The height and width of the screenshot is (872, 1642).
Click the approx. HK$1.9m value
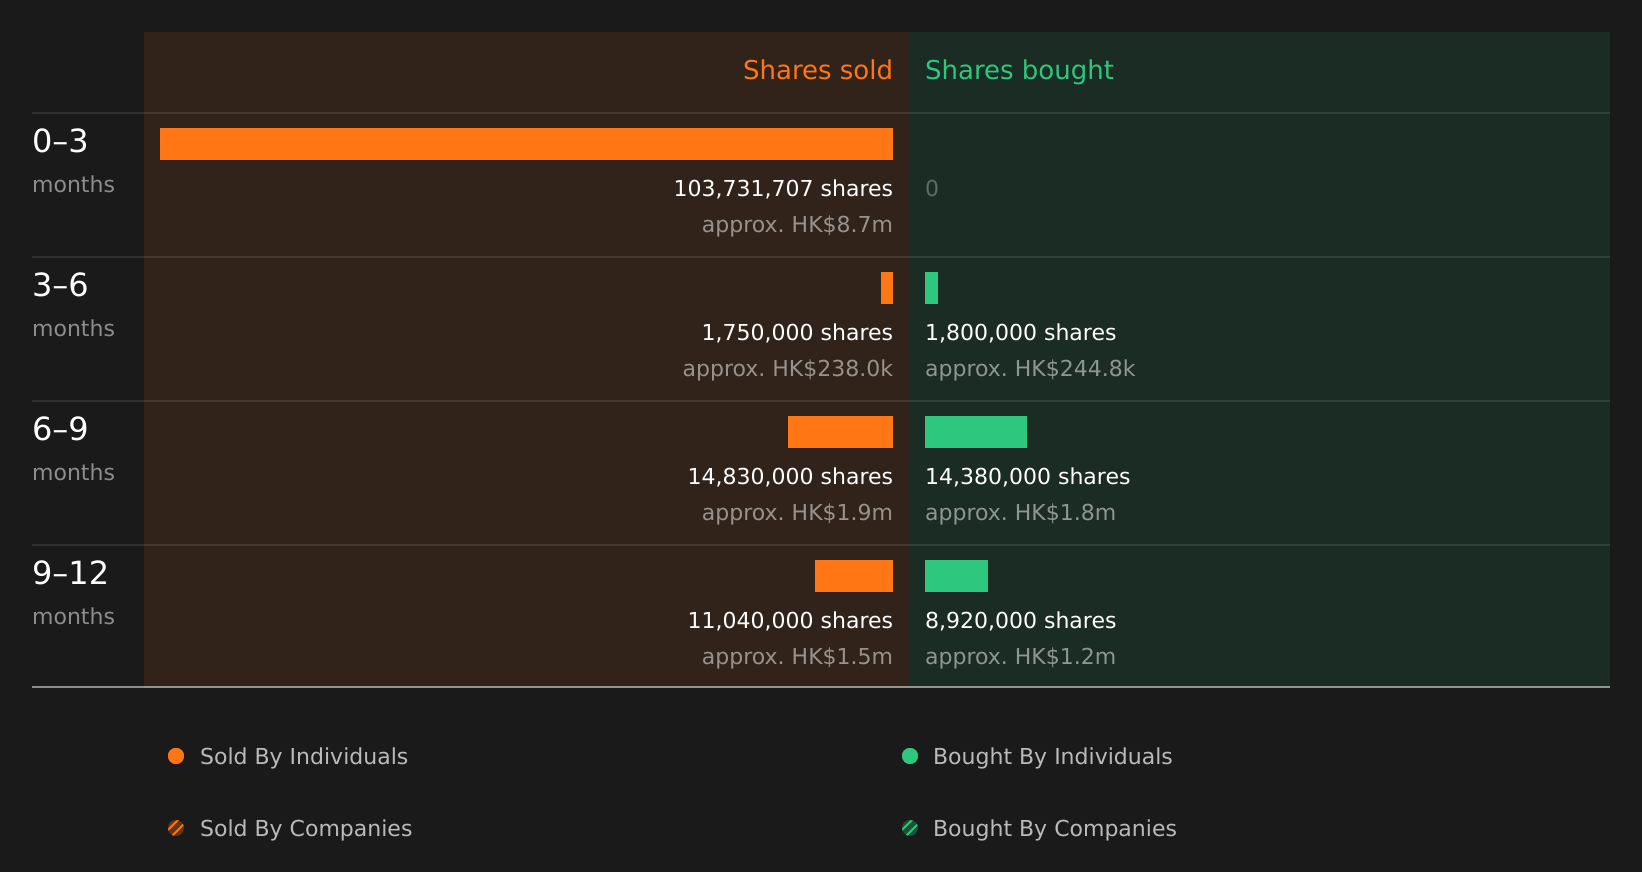tap(797, 513)
